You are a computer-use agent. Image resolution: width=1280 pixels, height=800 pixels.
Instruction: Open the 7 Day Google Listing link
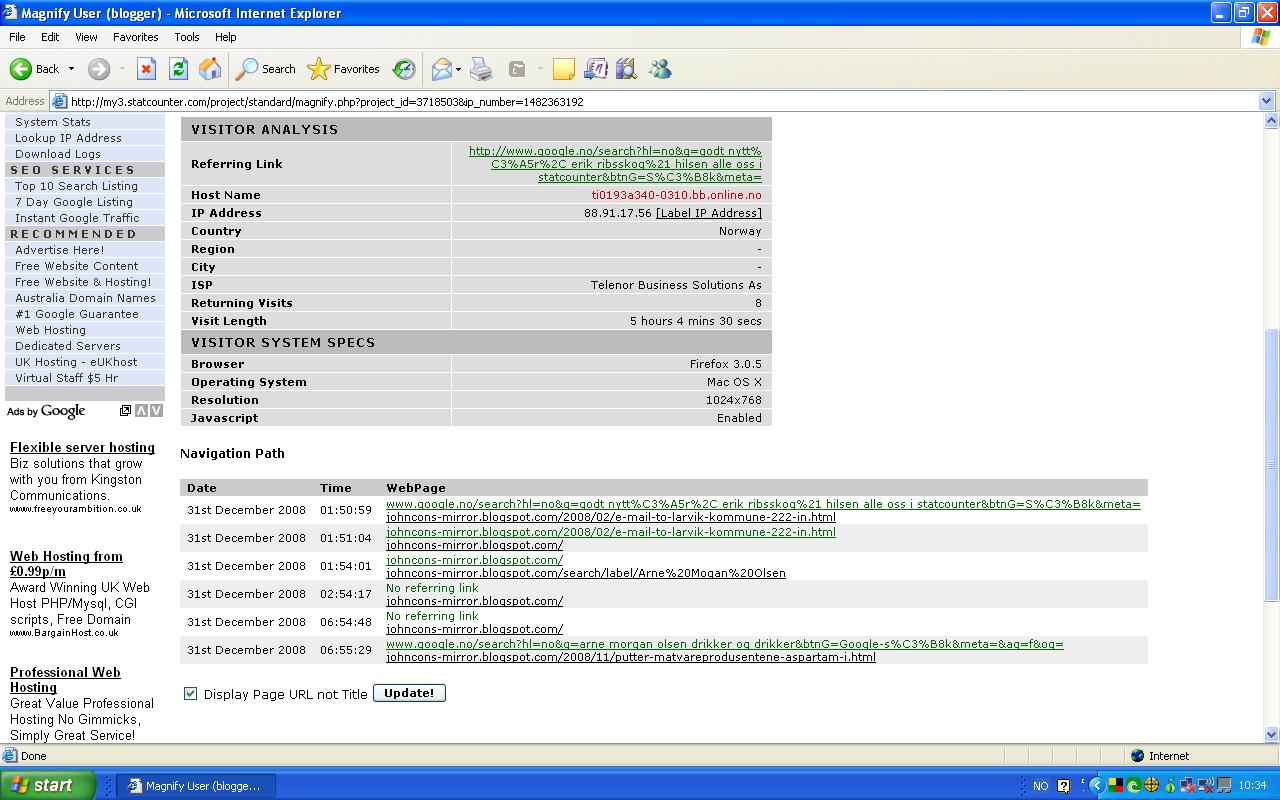(74, 202)
